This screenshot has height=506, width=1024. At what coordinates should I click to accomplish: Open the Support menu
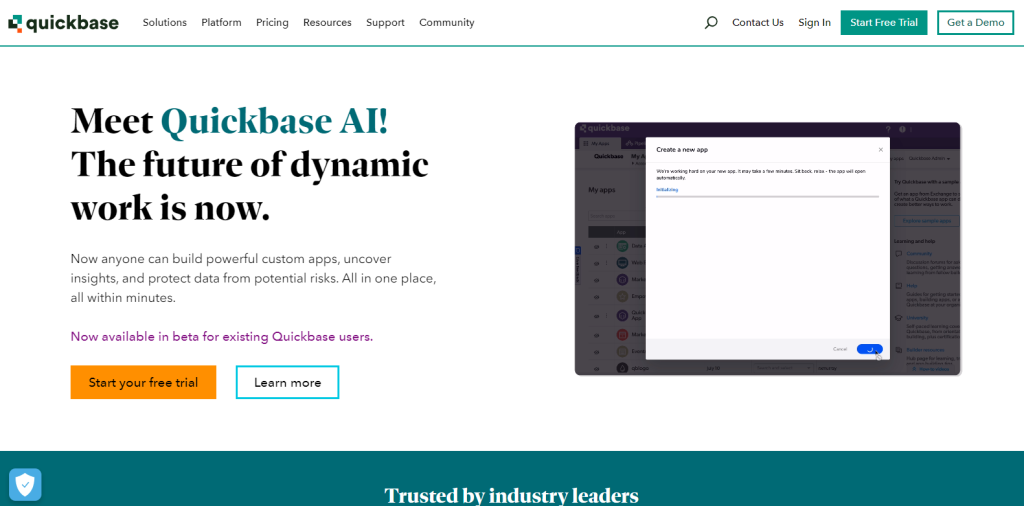(385, 22)
